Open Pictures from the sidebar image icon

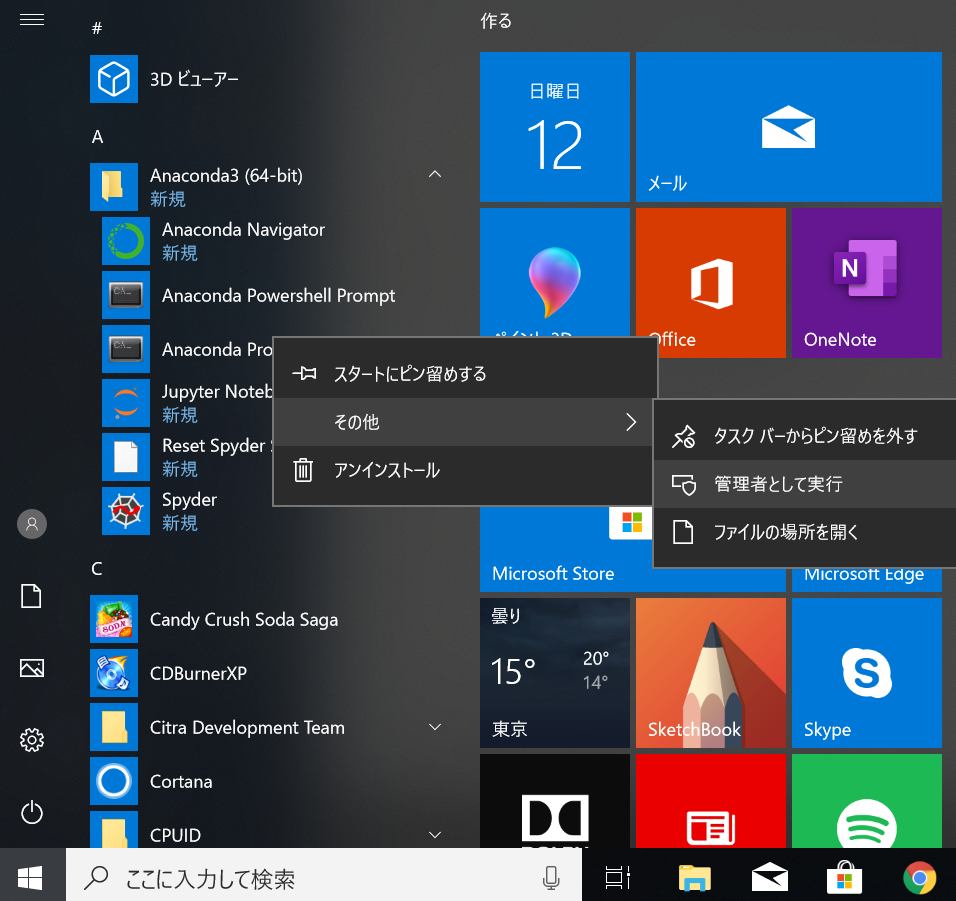(x=32, y=668)
